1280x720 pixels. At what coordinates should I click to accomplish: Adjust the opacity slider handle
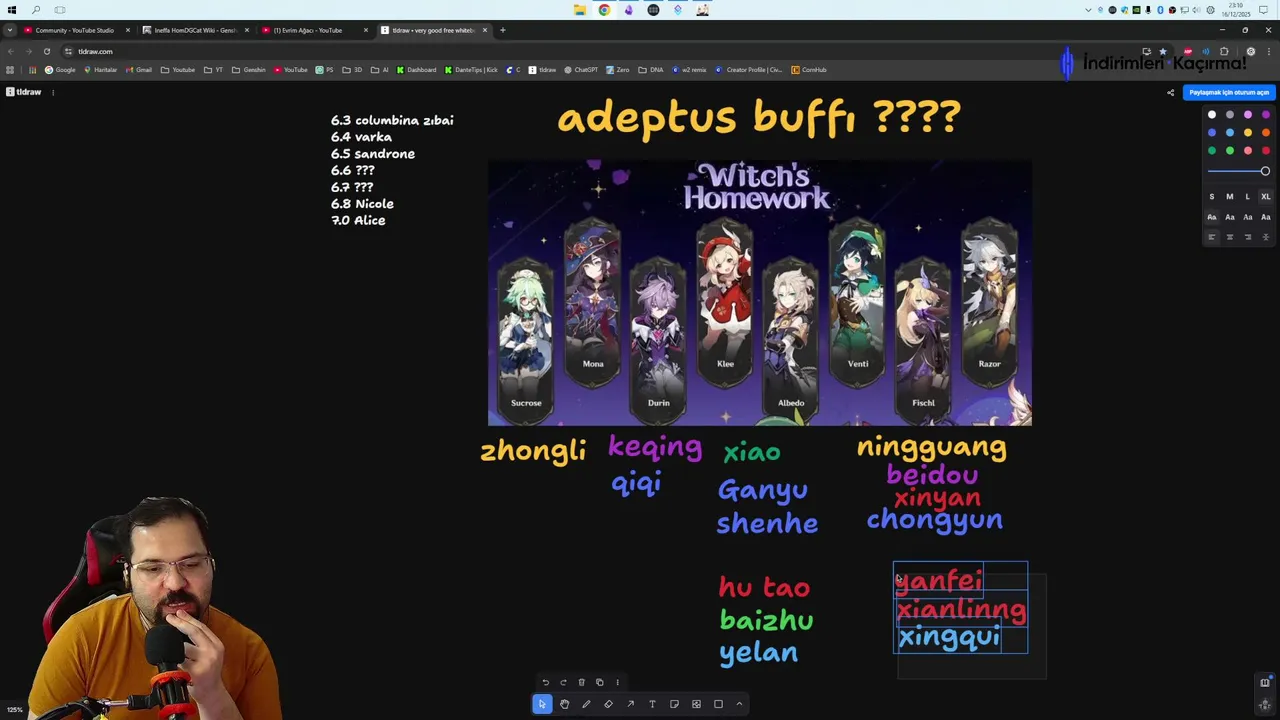[1265, 172]
